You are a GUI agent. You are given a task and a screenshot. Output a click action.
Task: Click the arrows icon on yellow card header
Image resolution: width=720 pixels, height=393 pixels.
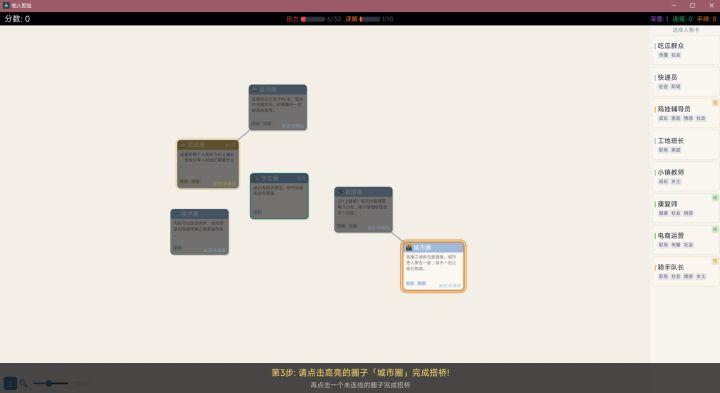click(231, 145)
